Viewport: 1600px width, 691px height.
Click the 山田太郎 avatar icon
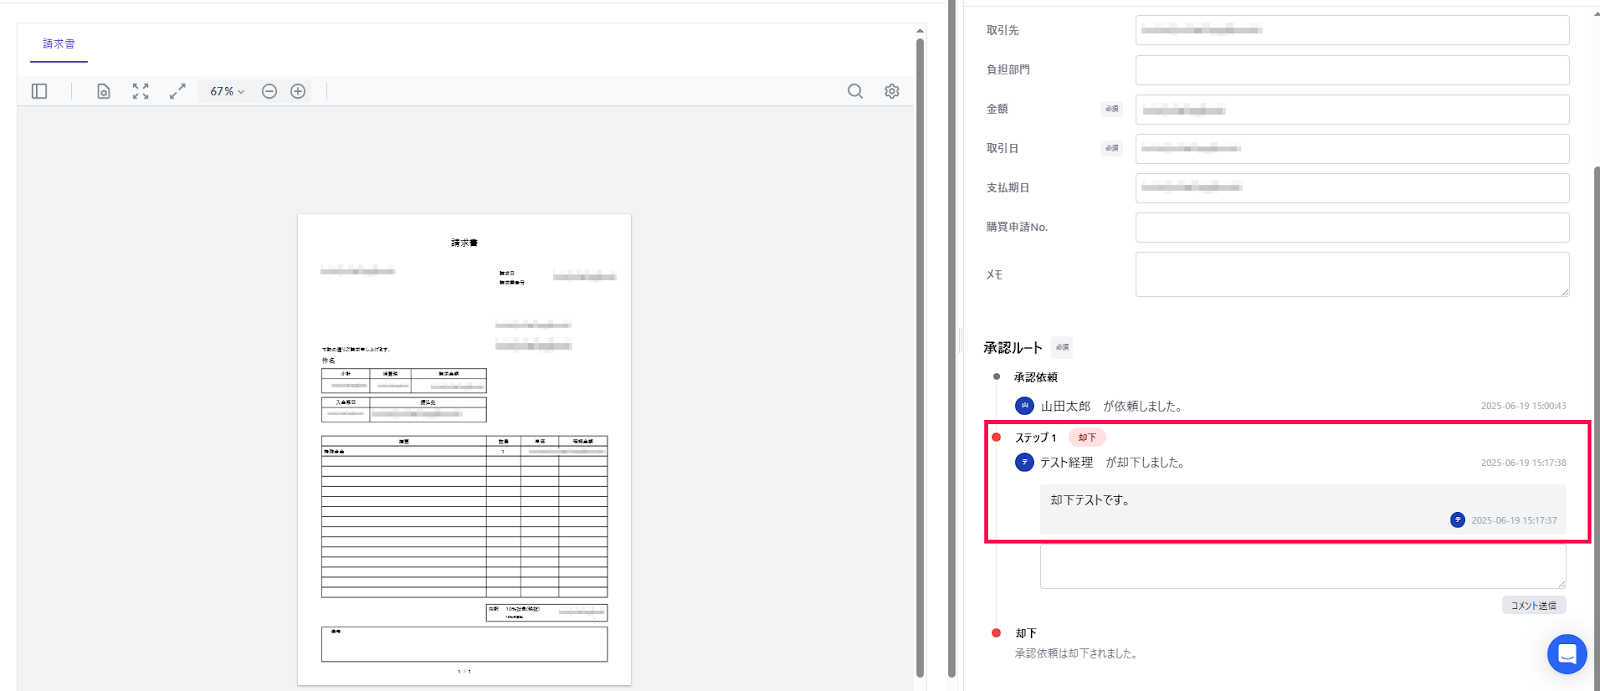1024,406
